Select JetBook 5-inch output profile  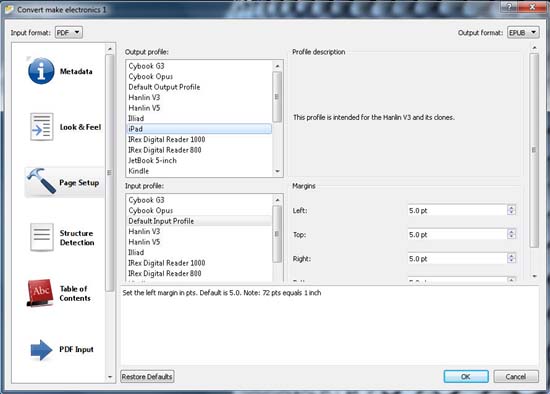199,161
